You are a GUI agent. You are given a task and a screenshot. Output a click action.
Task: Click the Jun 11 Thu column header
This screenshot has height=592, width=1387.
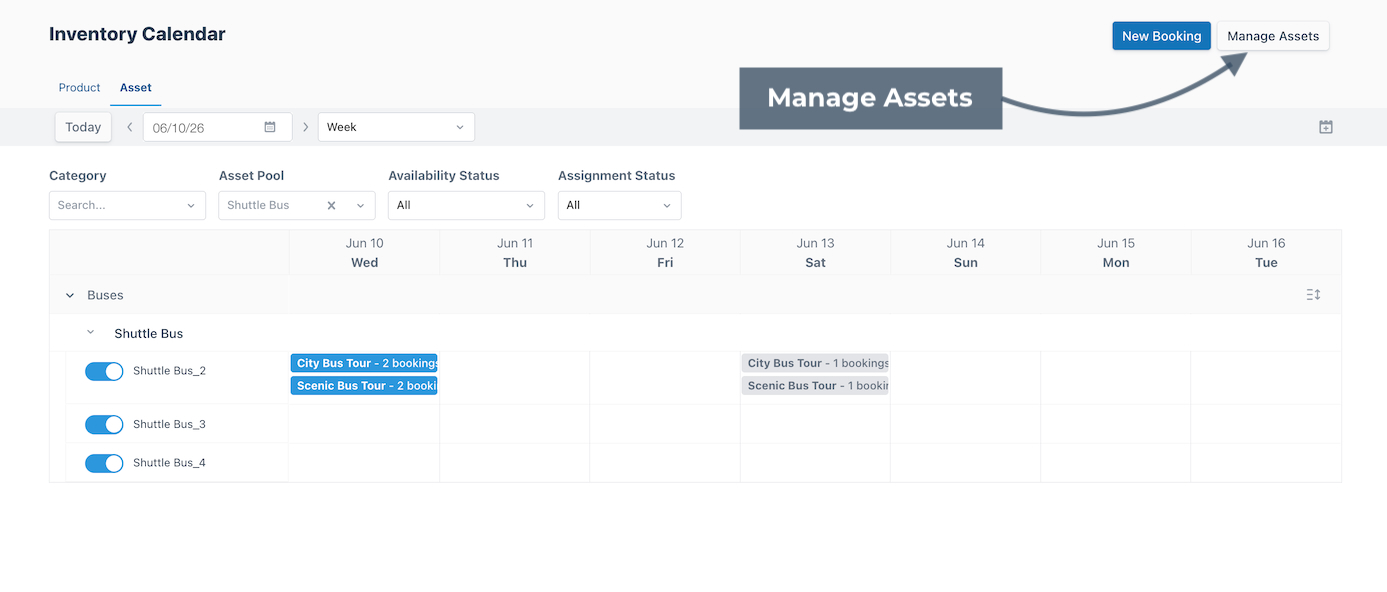[x=515, y=253]
